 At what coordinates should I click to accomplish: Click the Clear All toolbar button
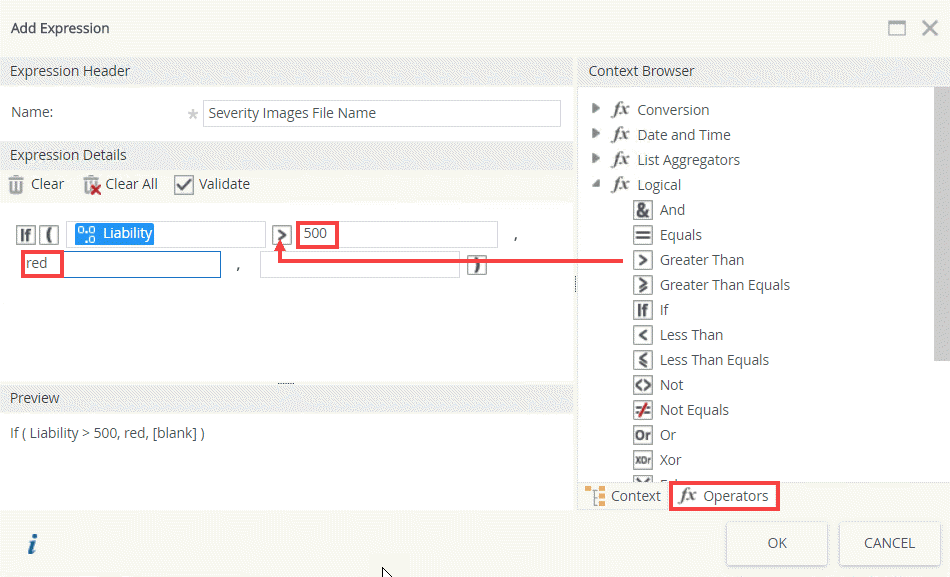(x=120, y=184)
